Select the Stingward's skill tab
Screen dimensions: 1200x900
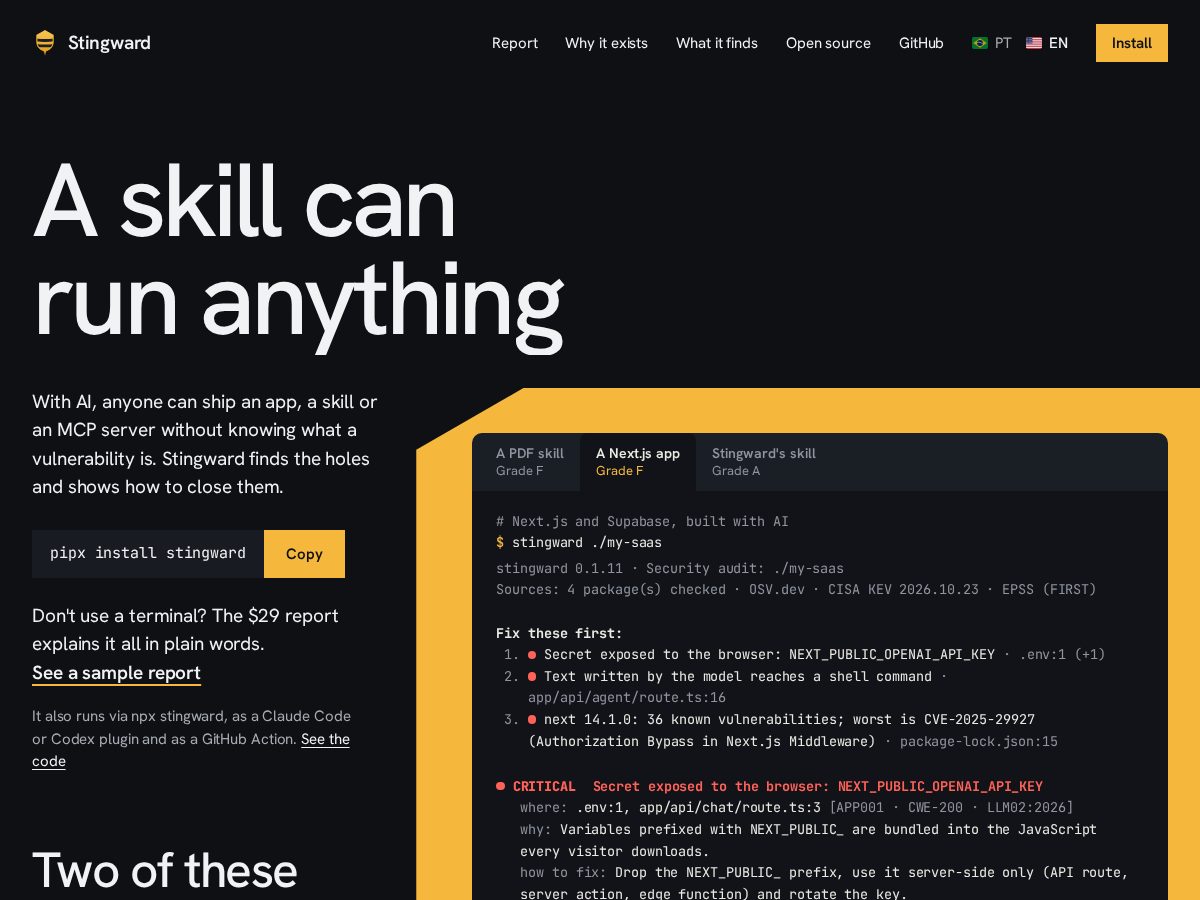[764, 462]
